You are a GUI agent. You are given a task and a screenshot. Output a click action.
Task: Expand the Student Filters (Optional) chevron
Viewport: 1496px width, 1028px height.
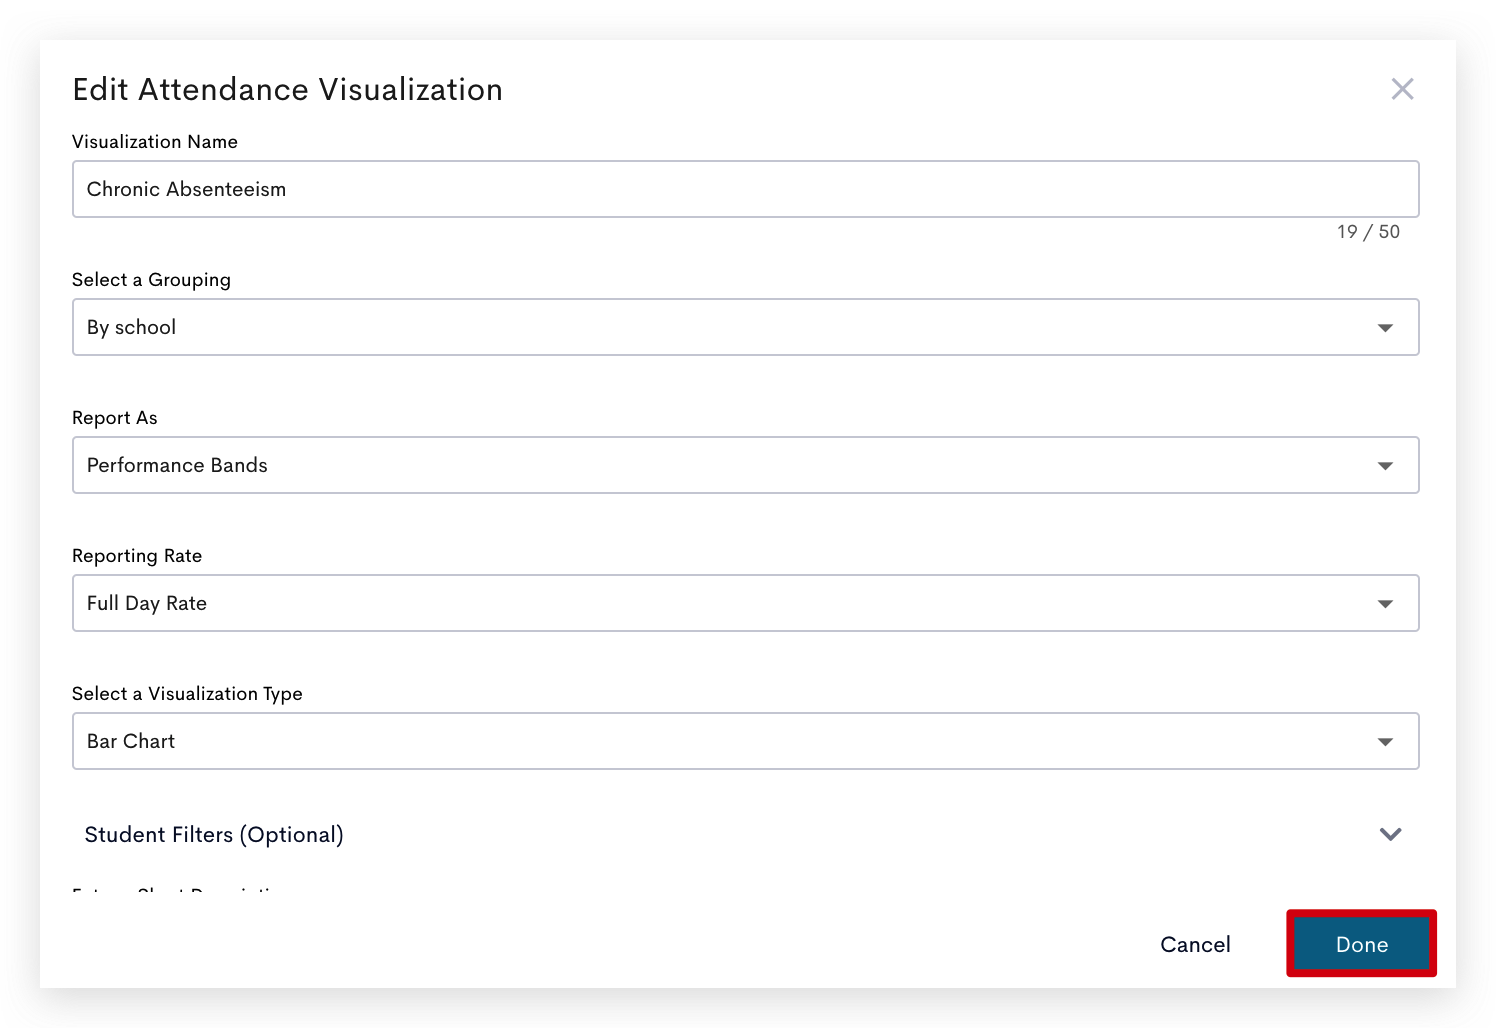(1390, 834)
